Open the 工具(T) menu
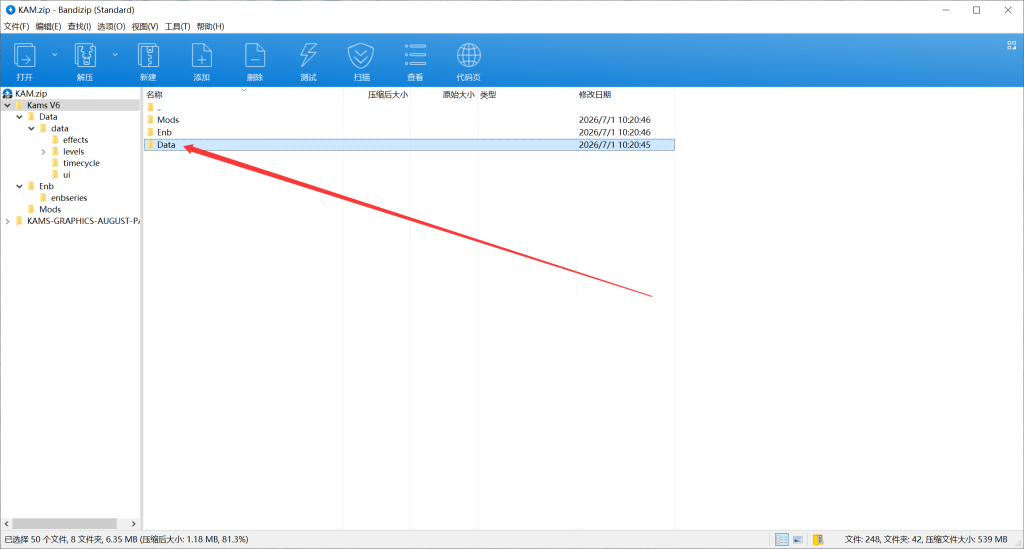This screenshot has width=1024, height=549. (x=177, y=26)
